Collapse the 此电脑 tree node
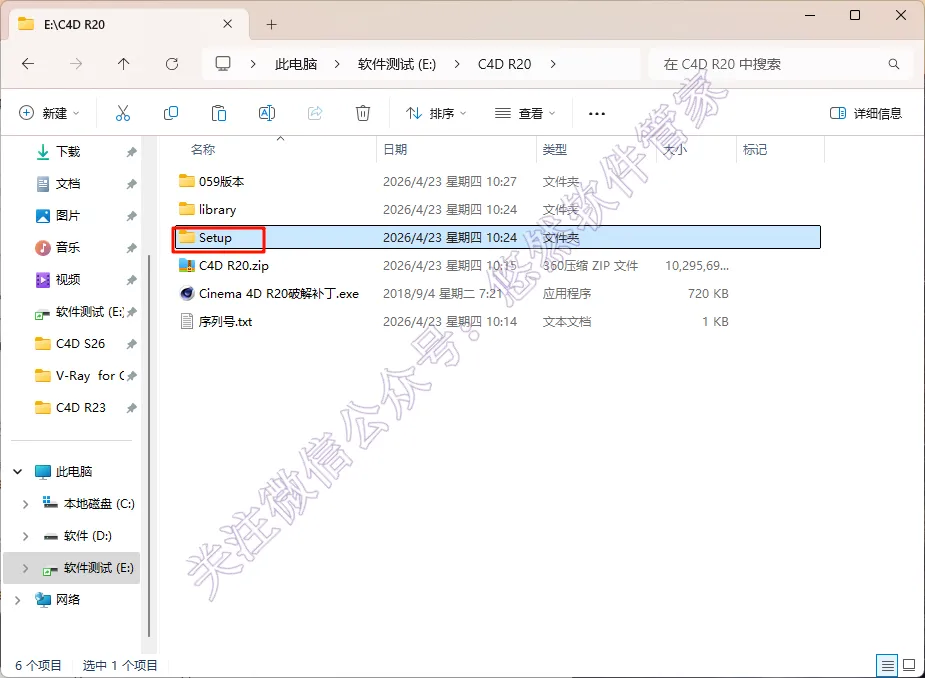Viewport: 925px width, 678px height. (18, 471)
